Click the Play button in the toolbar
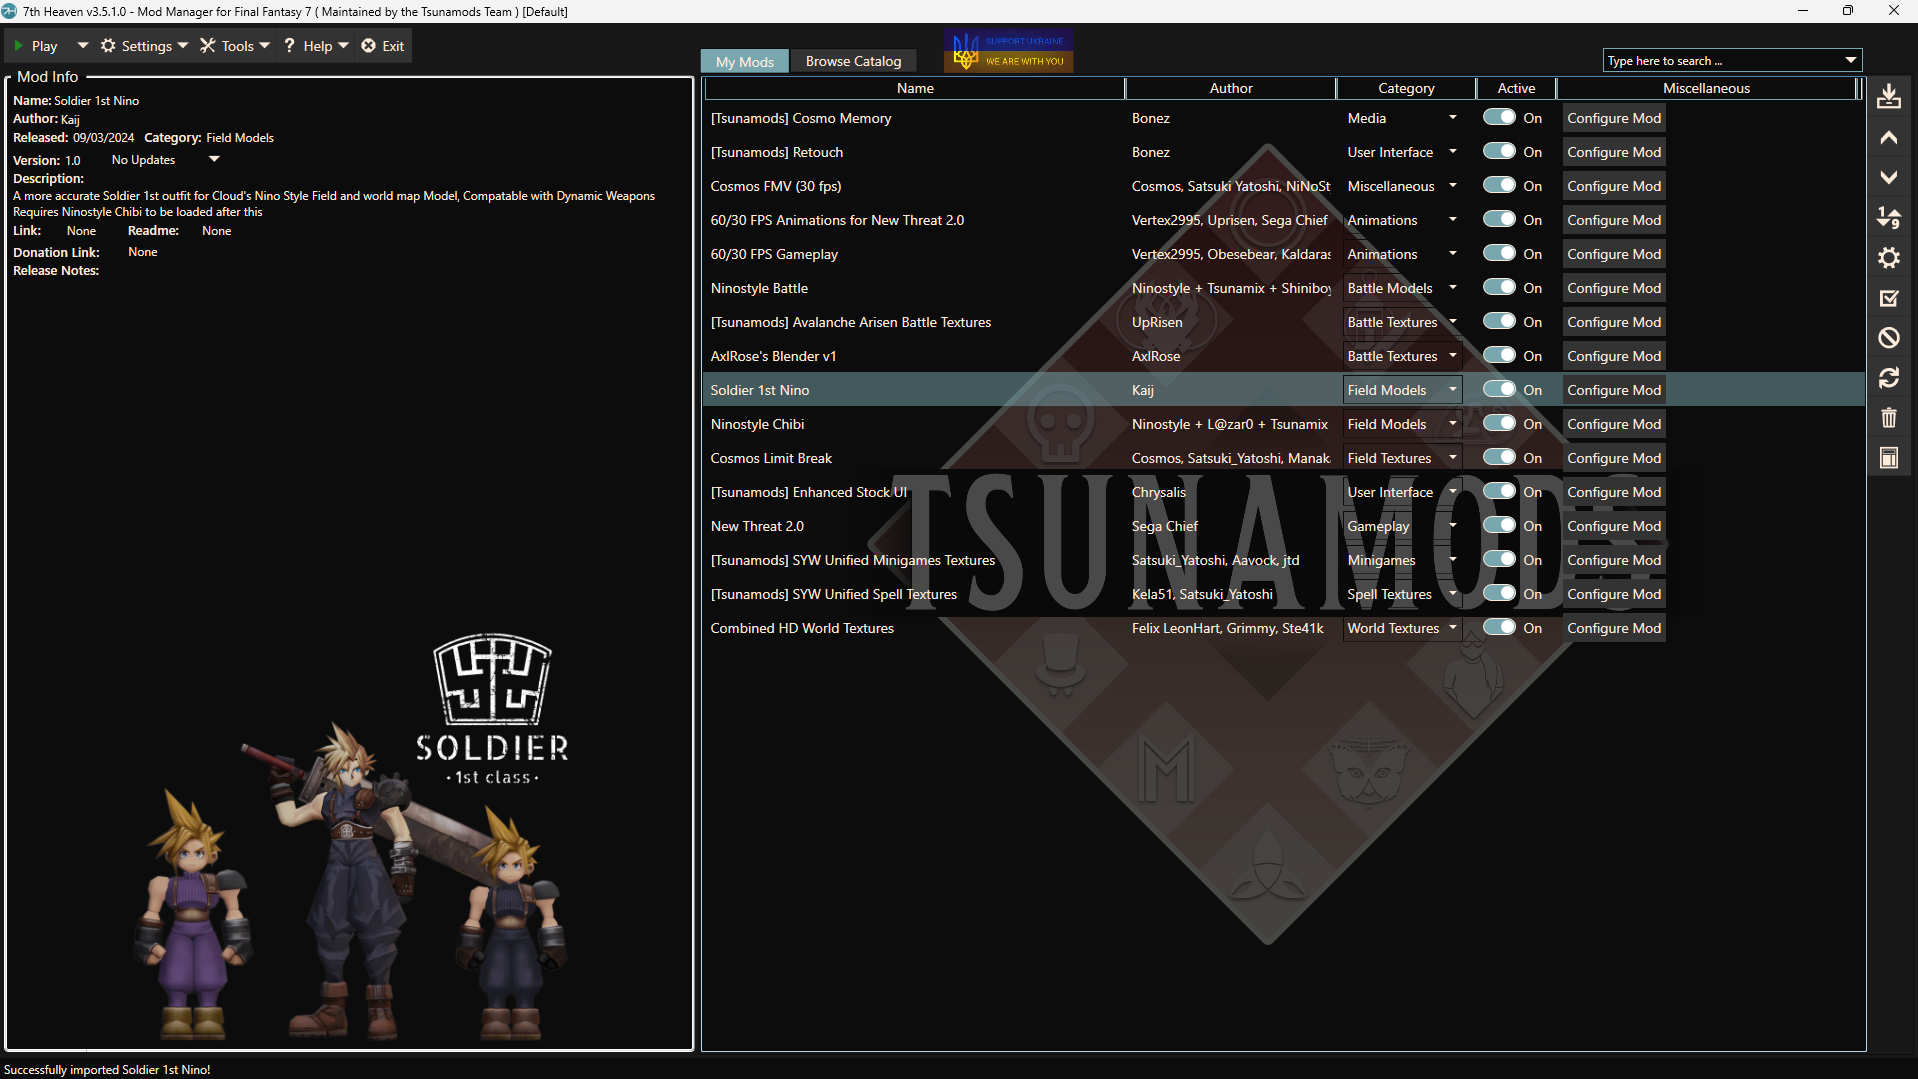1918x1079 pixels. click(x=36, y=46)
